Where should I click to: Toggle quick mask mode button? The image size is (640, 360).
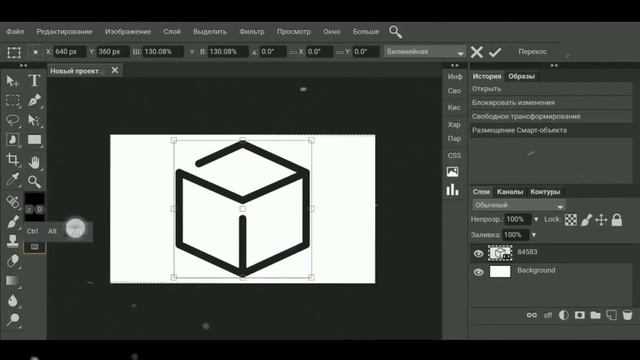(35, 247)
